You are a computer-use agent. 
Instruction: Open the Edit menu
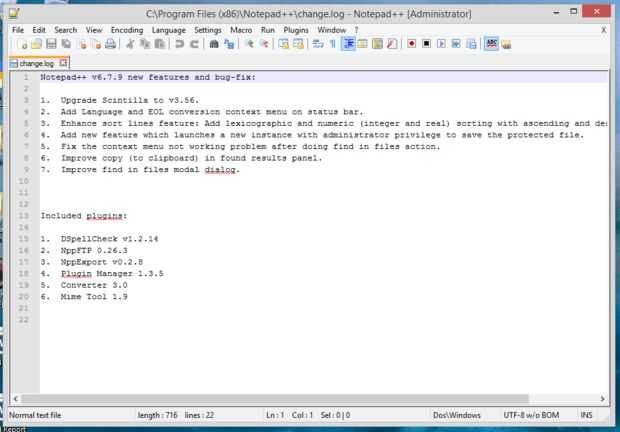coord(39,30)
